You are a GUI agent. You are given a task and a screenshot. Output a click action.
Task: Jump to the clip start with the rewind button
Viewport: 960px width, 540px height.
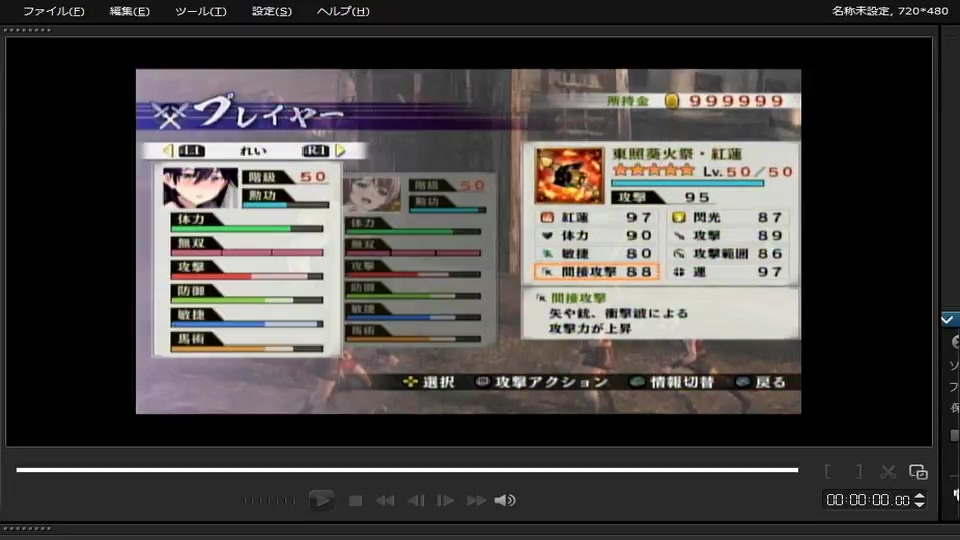click(385, 501)
